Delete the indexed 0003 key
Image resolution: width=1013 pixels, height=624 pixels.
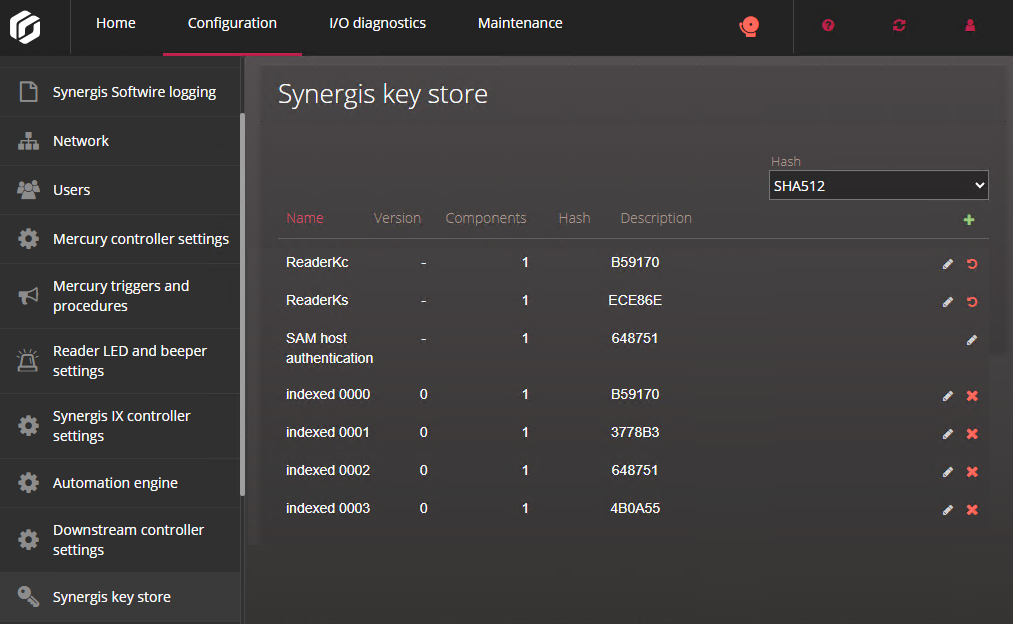click(x=971, y=509)
